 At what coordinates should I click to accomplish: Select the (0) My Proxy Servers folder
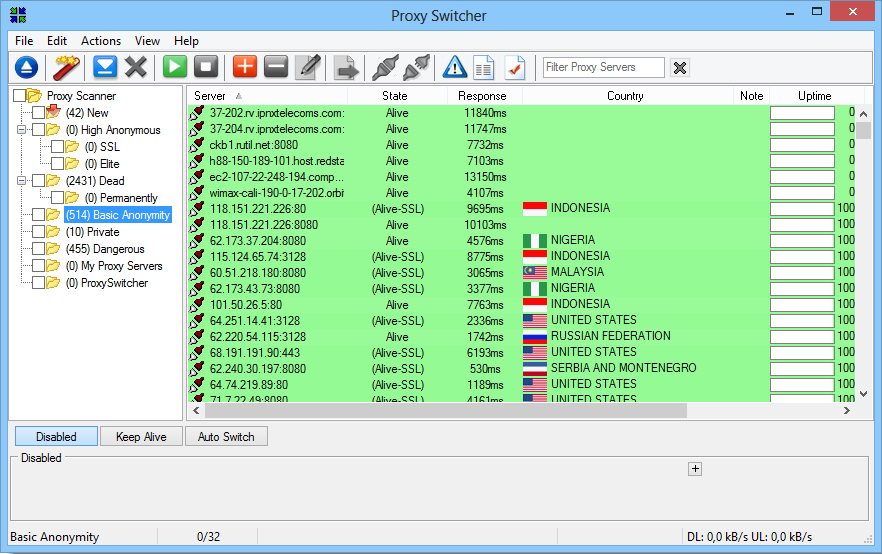coord(114,266)
